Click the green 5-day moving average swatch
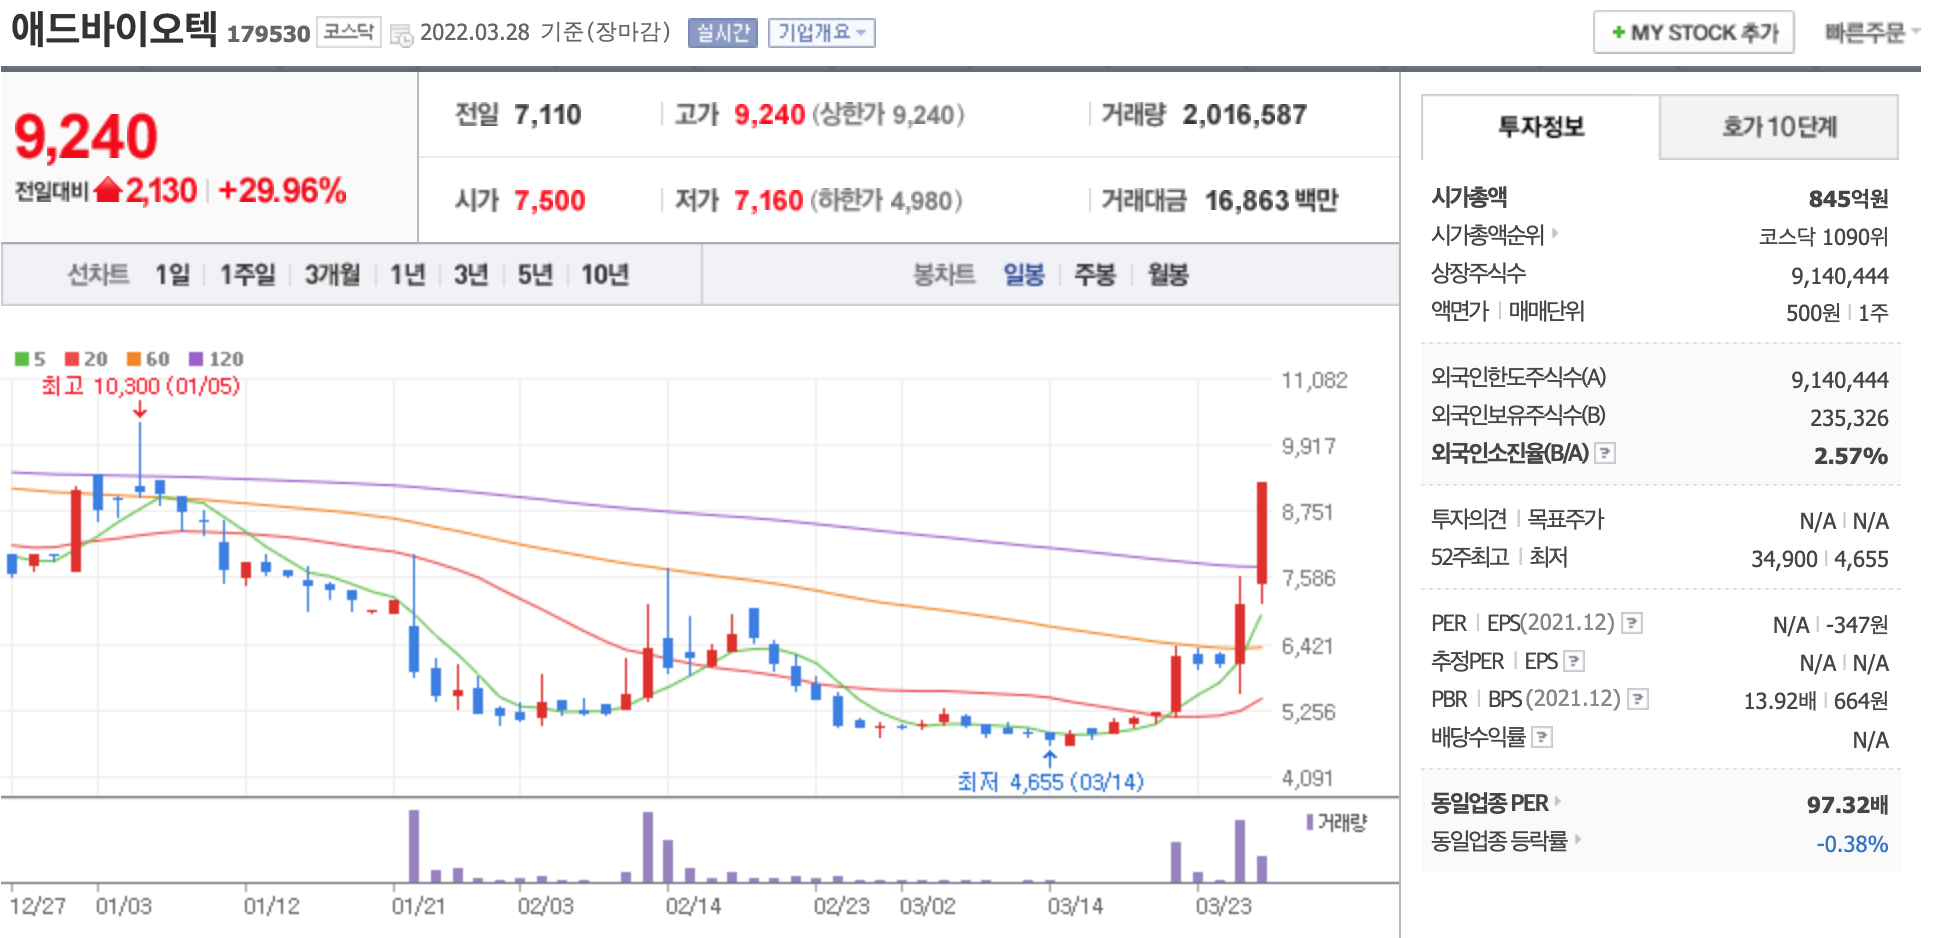The image size is (1938, 938). 21,359
